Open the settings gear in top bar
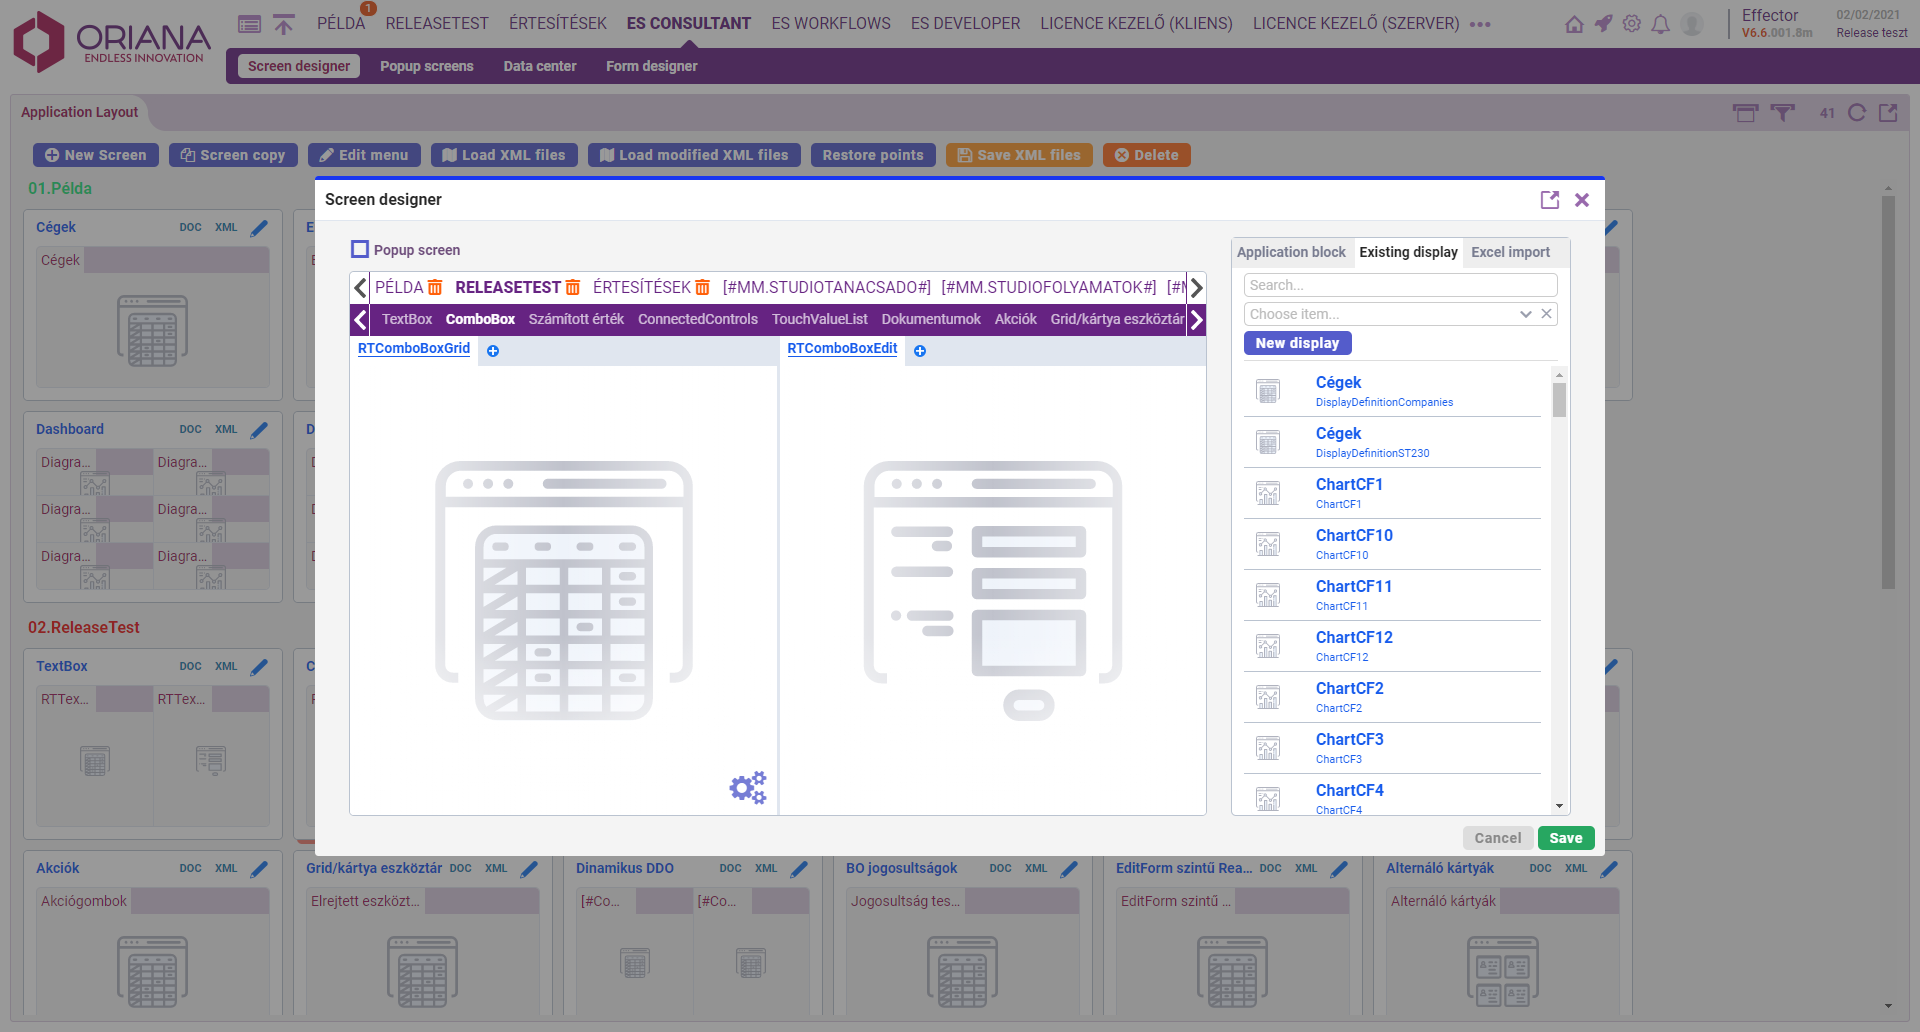Viewport: 1920px width, 1032px height. [1632, 24]
